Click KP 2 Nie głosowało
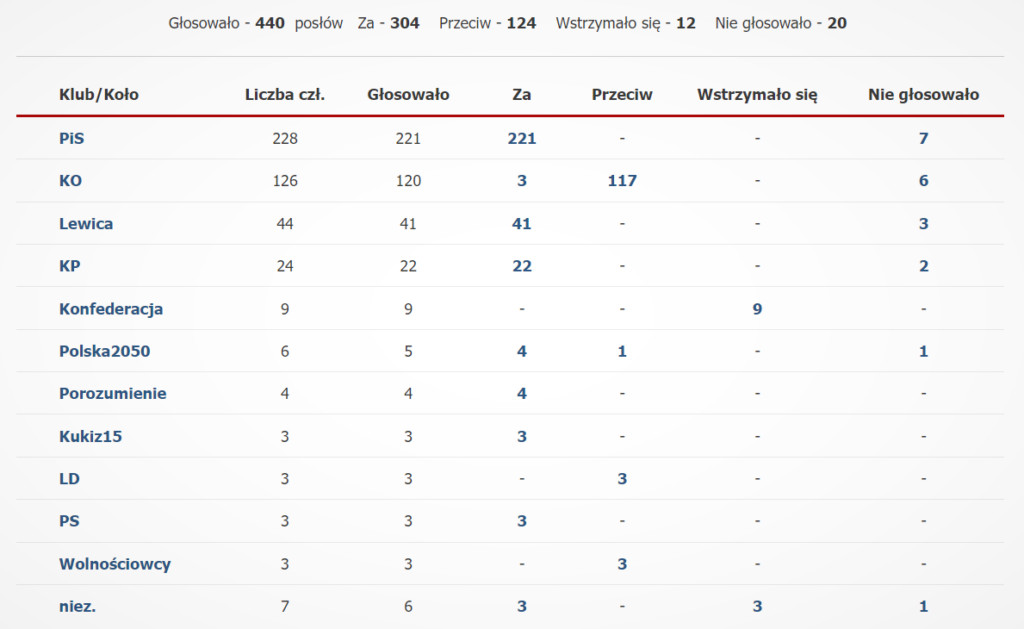The height and width of the screenshot is (629, 1024). pyautogui.click(x=923, y=266)
